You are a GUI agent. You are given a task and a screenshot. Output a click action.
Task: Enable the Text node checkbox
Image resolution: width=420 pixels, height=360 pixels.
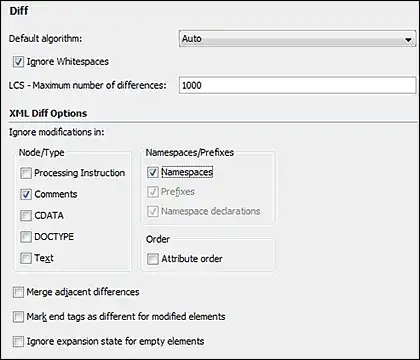26,258
